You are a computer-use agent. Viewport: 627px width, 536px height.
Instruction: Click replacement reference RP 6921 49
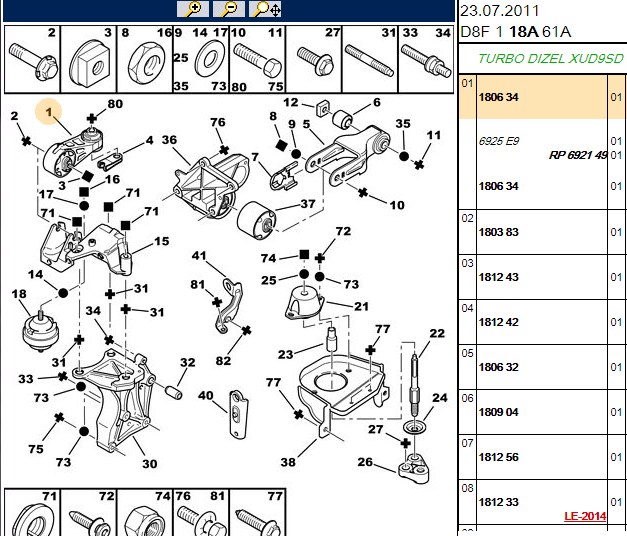[x=578, y=155]
